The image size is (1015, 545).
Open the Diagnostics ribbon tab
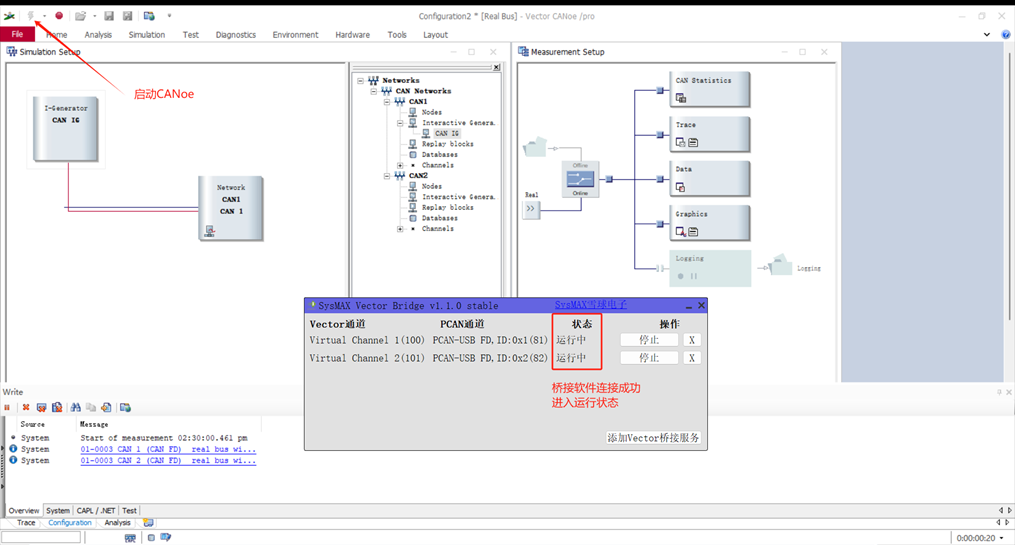click(x=236, y=35)
